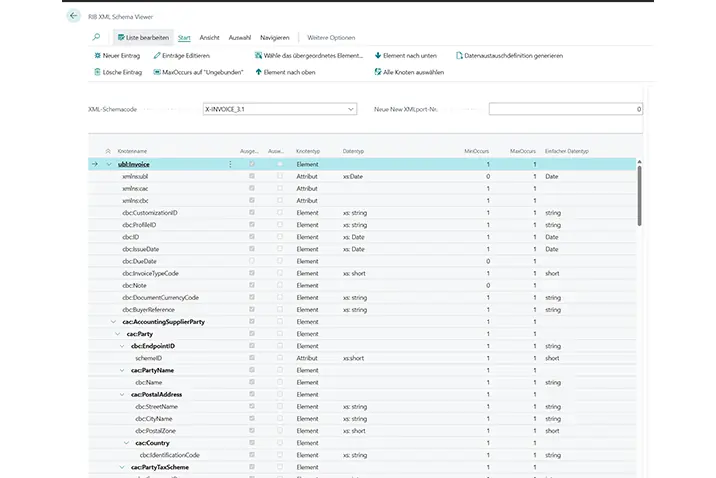Collapse the cac:PostalAddress node
Image resolution: width=716 pixels, height=478 pixels.
tap(122, 394)
